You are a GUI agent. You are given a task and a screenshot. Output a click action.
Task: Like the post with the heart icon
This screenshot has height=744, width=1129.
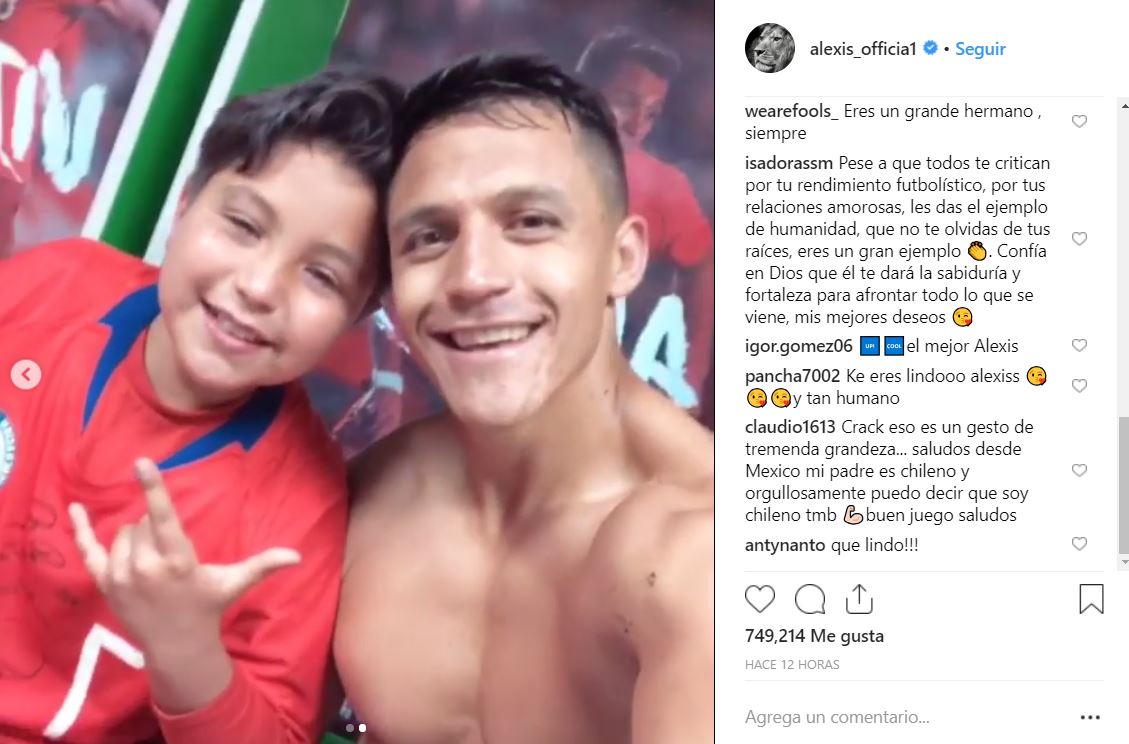point(760,599)
